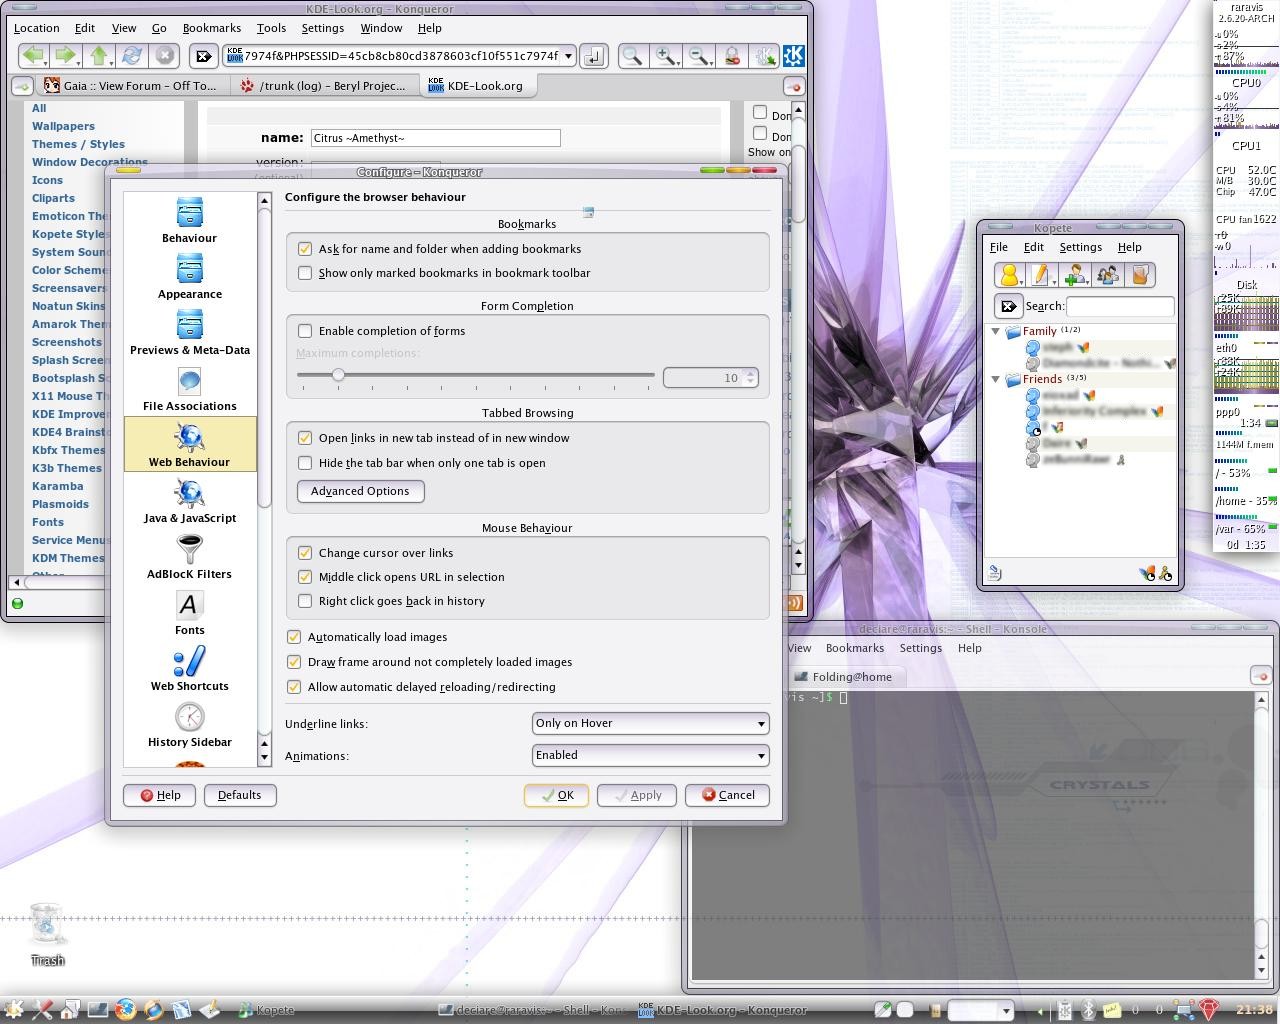The image size is (1280, 1024).
Task: Open Trash on the desktop
Action: (47, 934)
